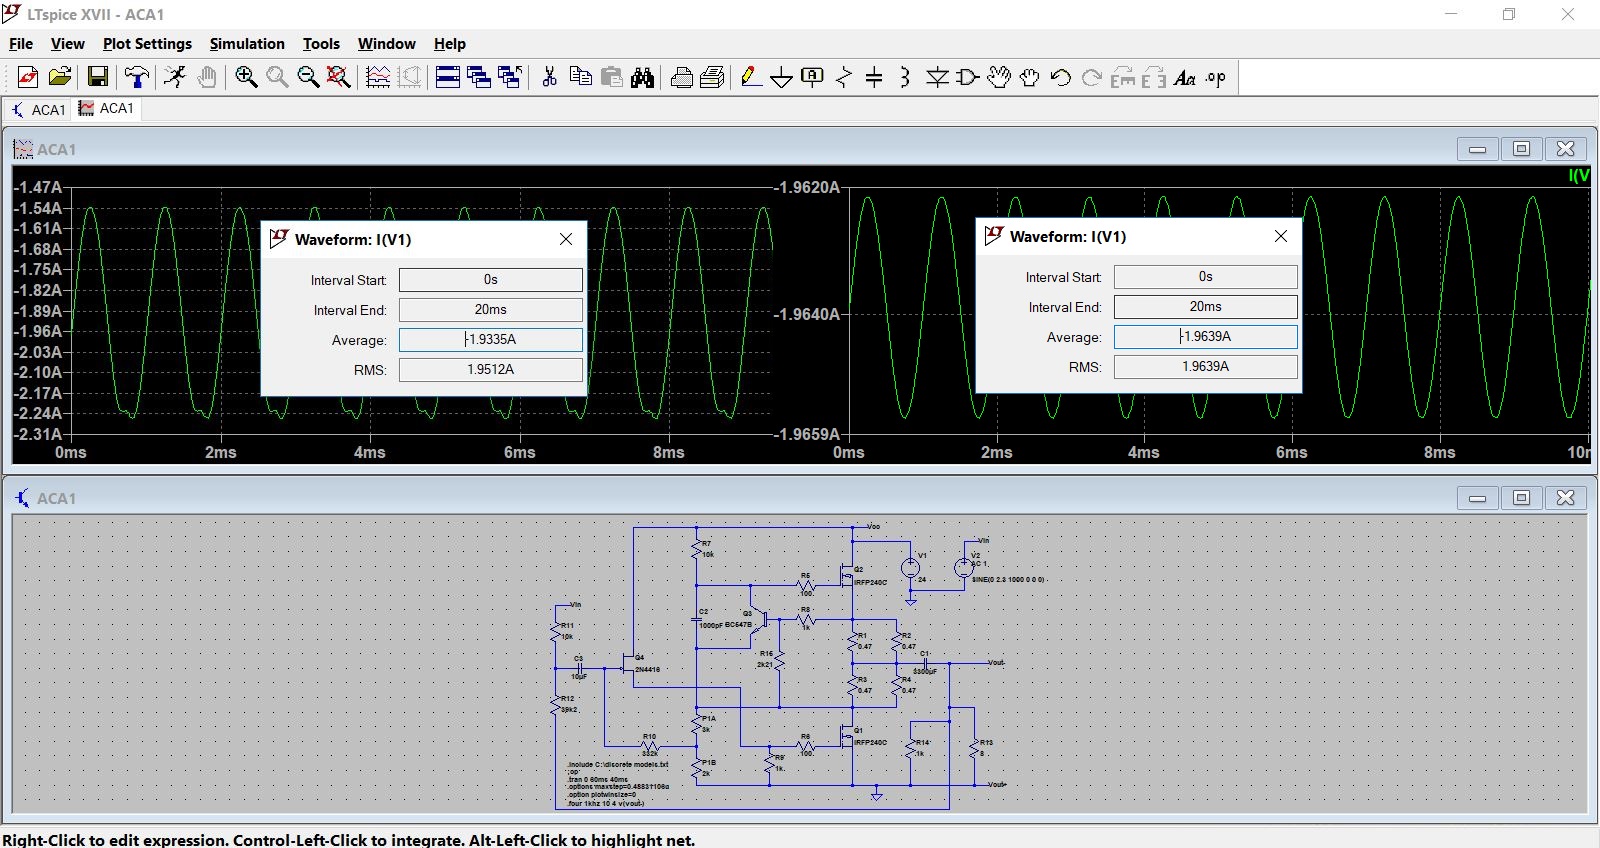Open the Window menu
Viewport: 1600px width, 848px height.
387,44
